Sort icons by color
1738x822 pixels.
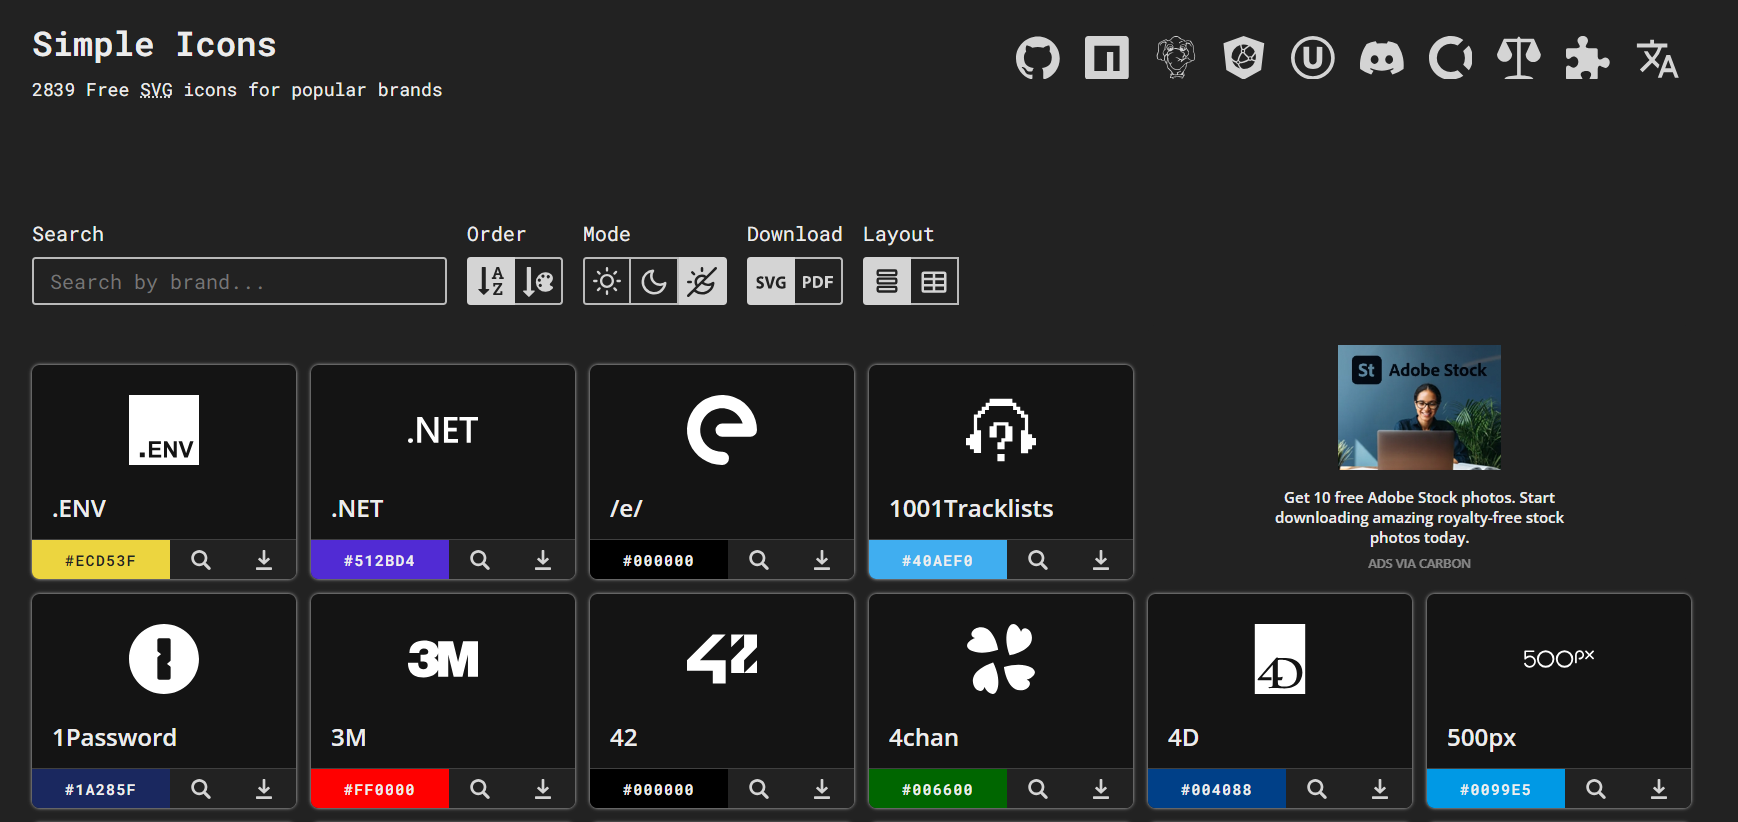point(539,281)
